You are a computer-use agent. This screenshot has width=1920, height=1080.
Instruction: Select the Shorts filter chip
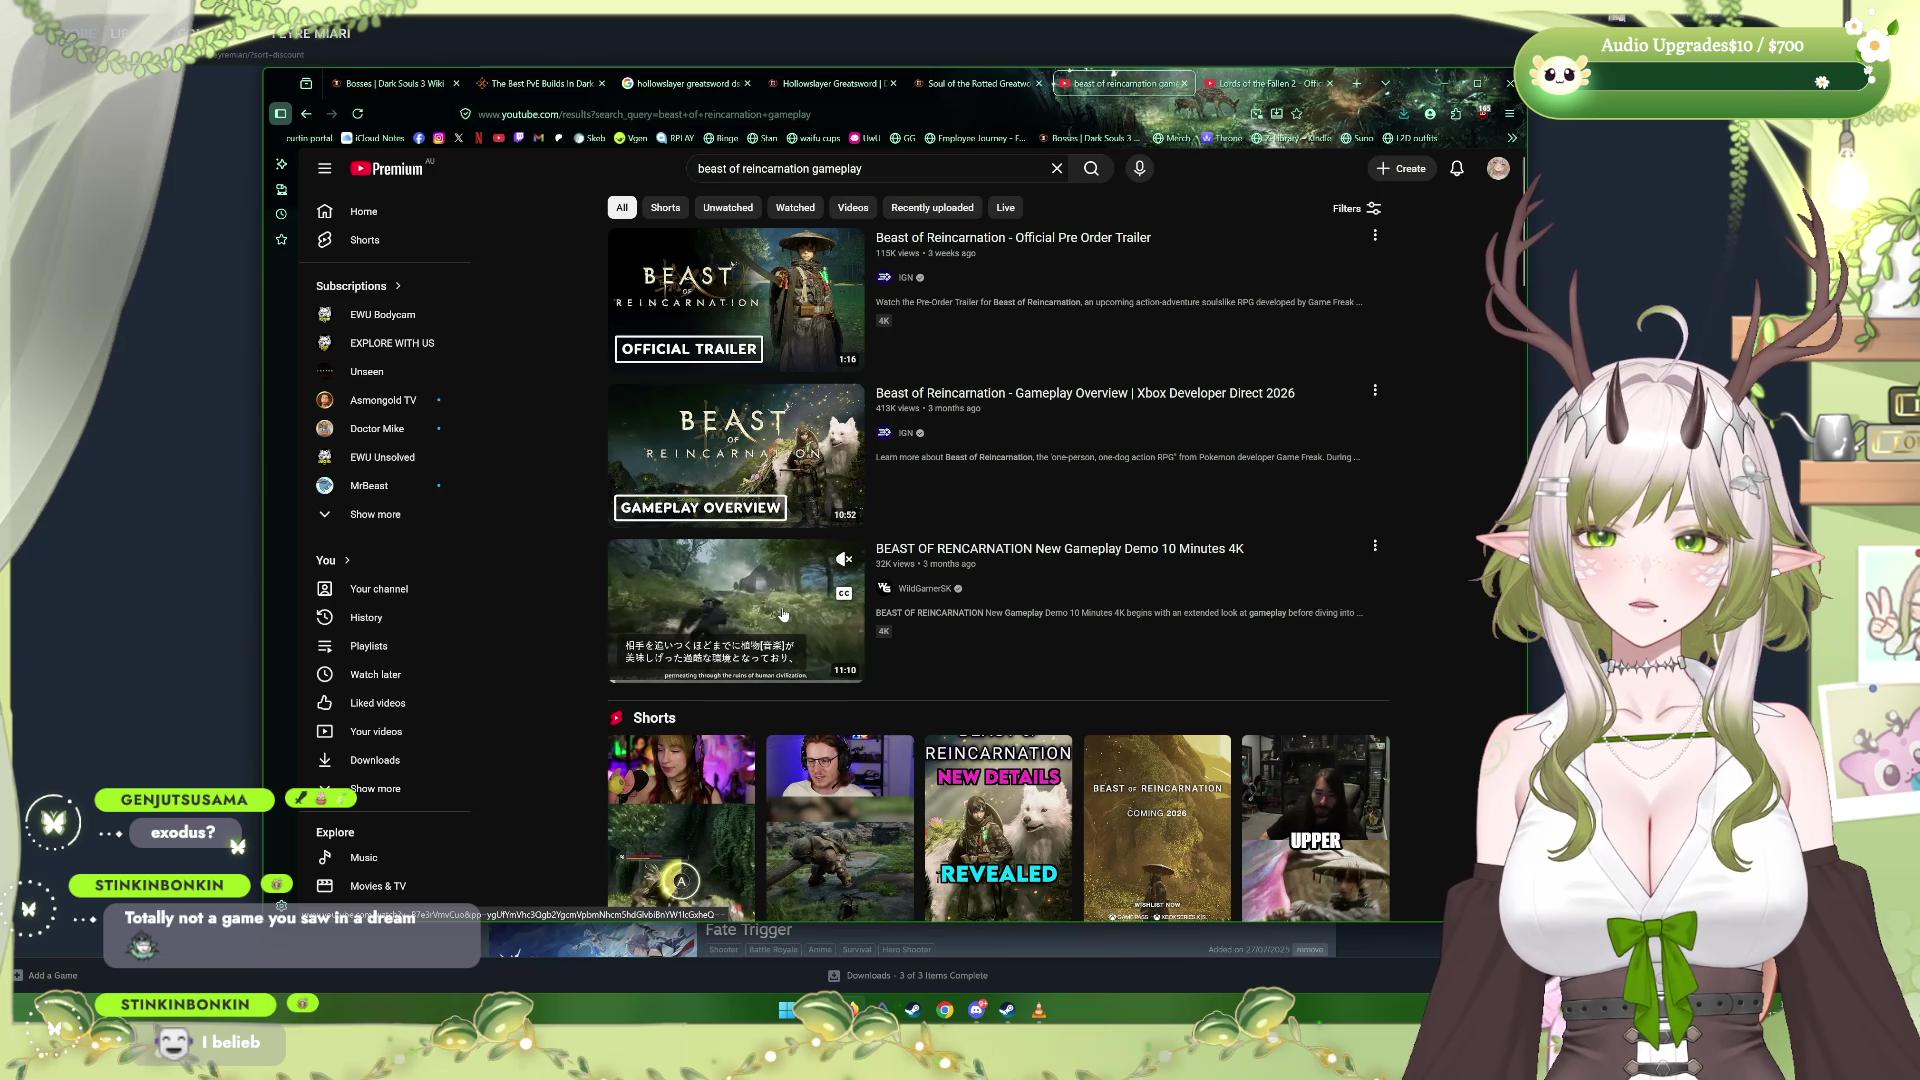[x=665, y=208]
